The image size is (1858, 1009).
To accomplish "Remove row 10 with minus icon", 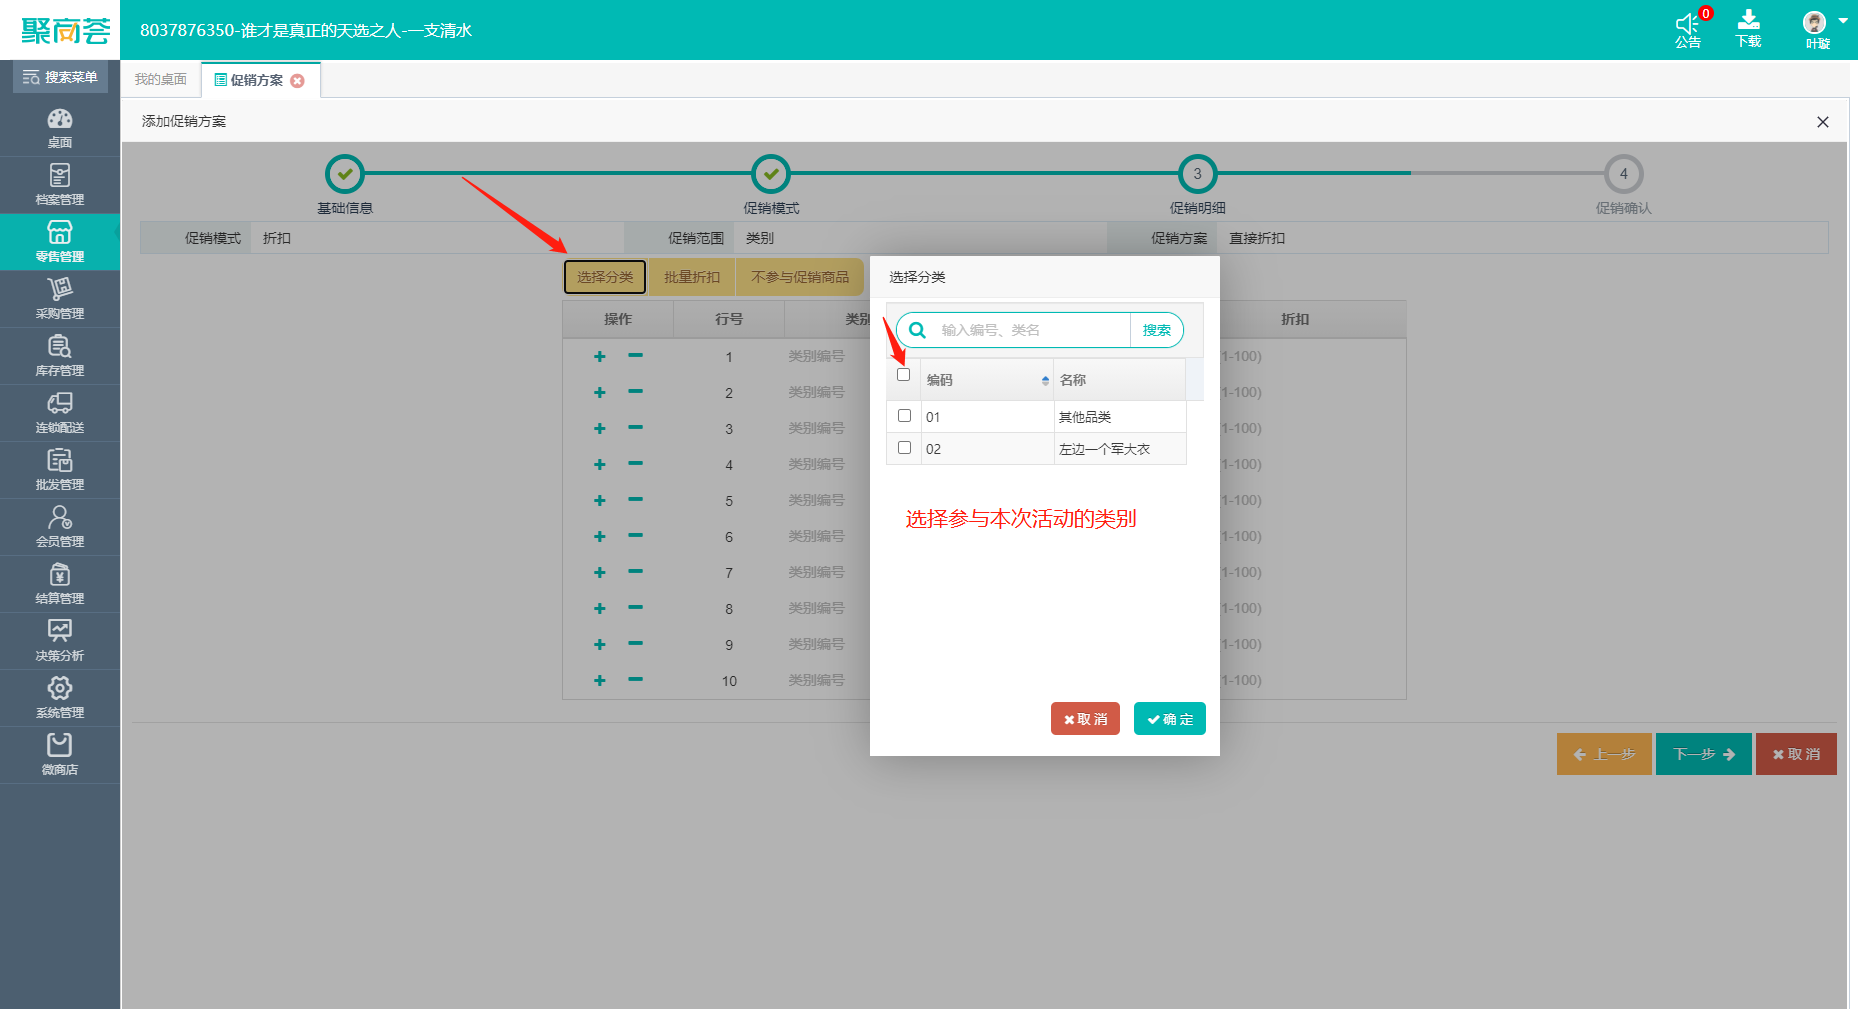I will 635,679.
